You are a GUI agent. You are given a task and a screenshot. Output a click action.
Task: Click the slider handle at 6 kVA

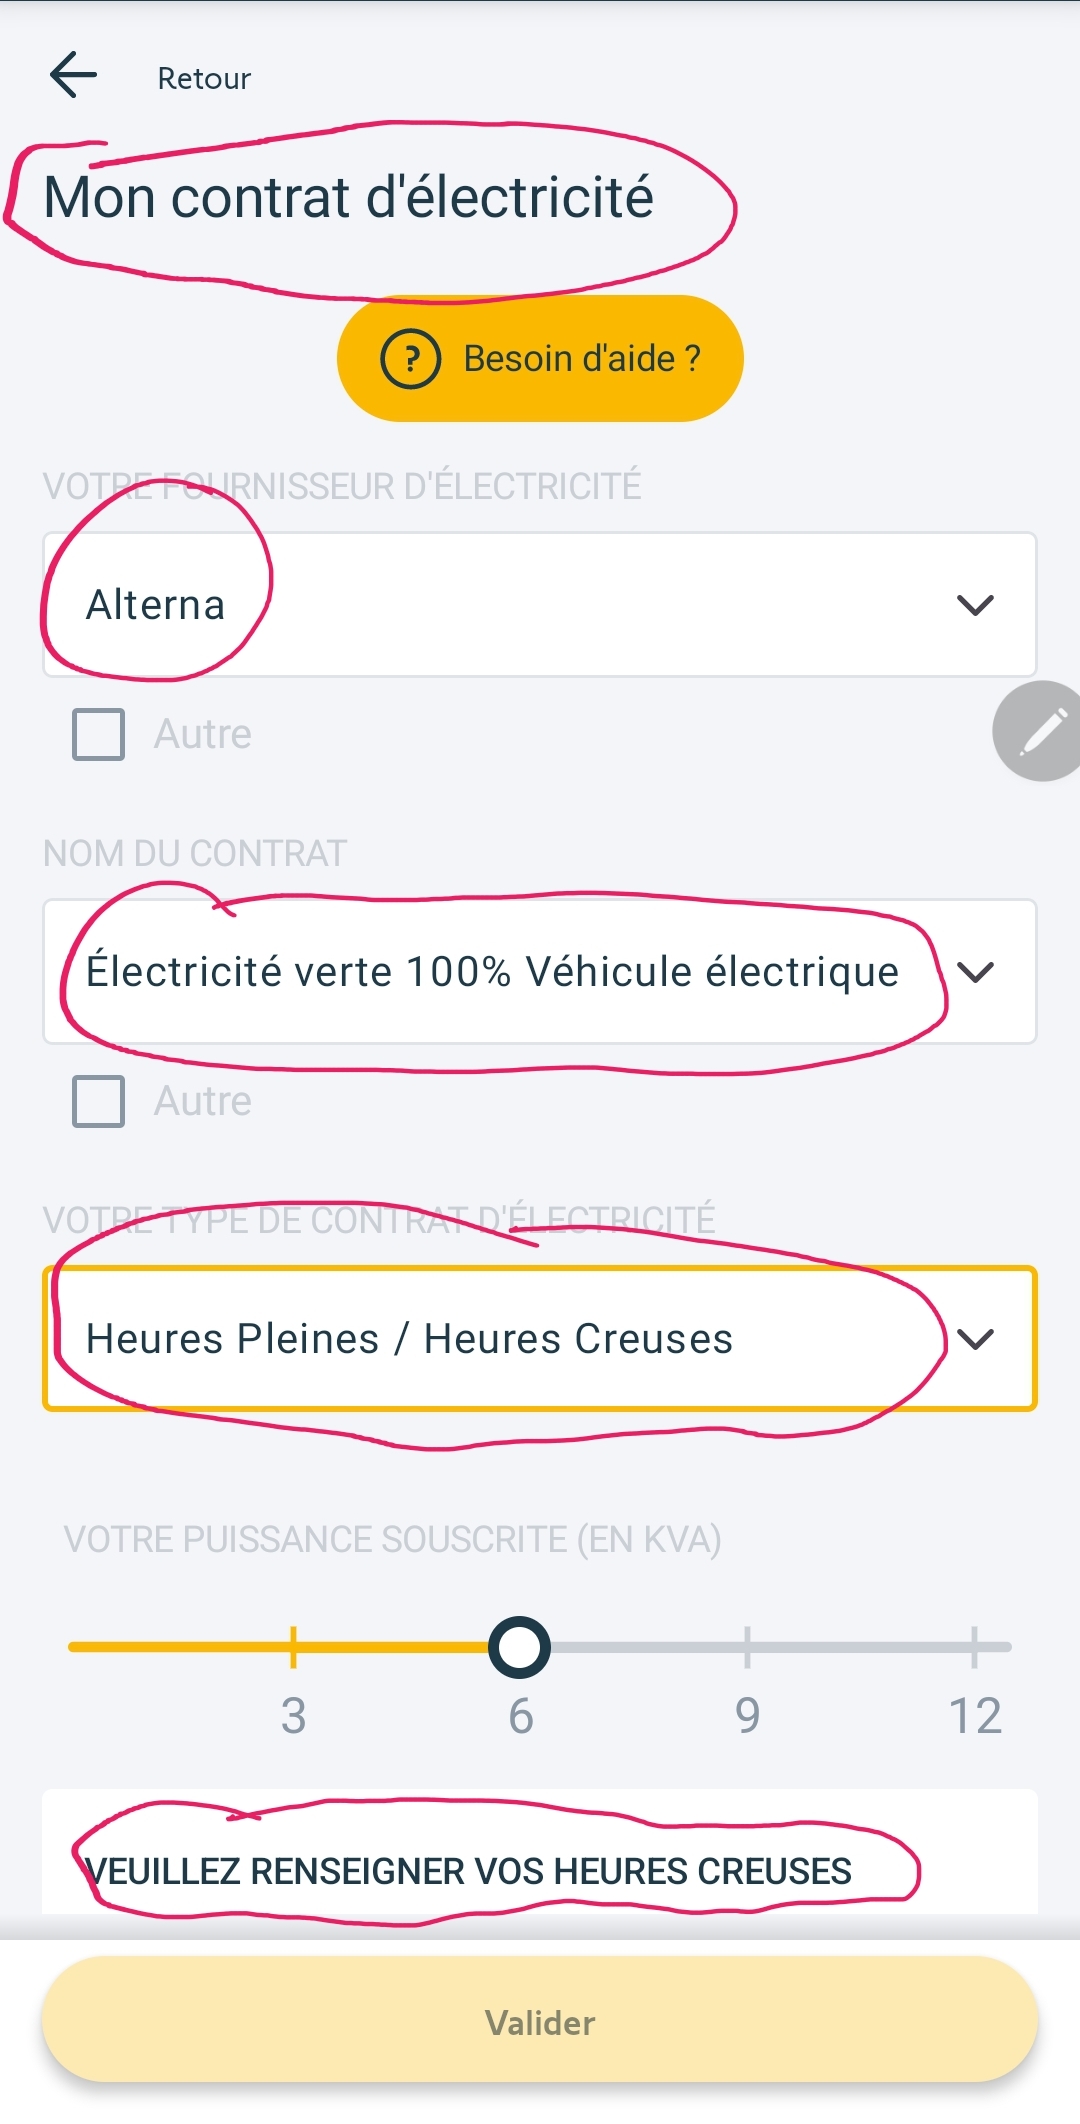(519, 1647)
